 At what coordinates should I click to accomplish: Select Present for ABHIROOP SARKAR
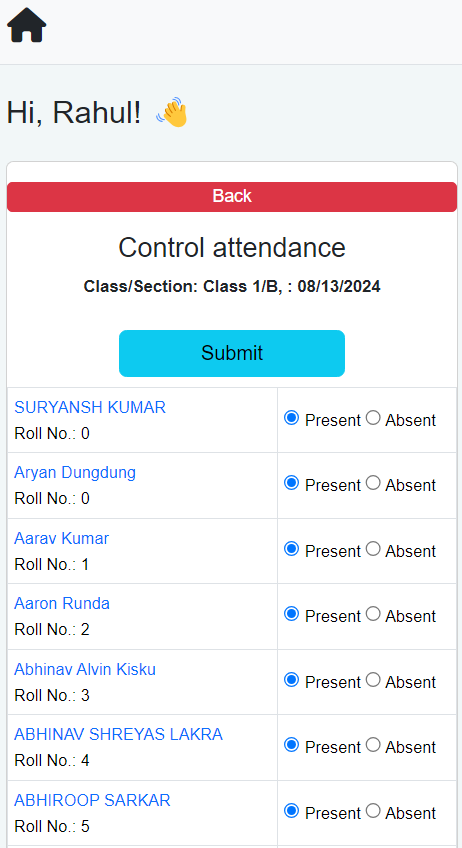tap(292, 811)
